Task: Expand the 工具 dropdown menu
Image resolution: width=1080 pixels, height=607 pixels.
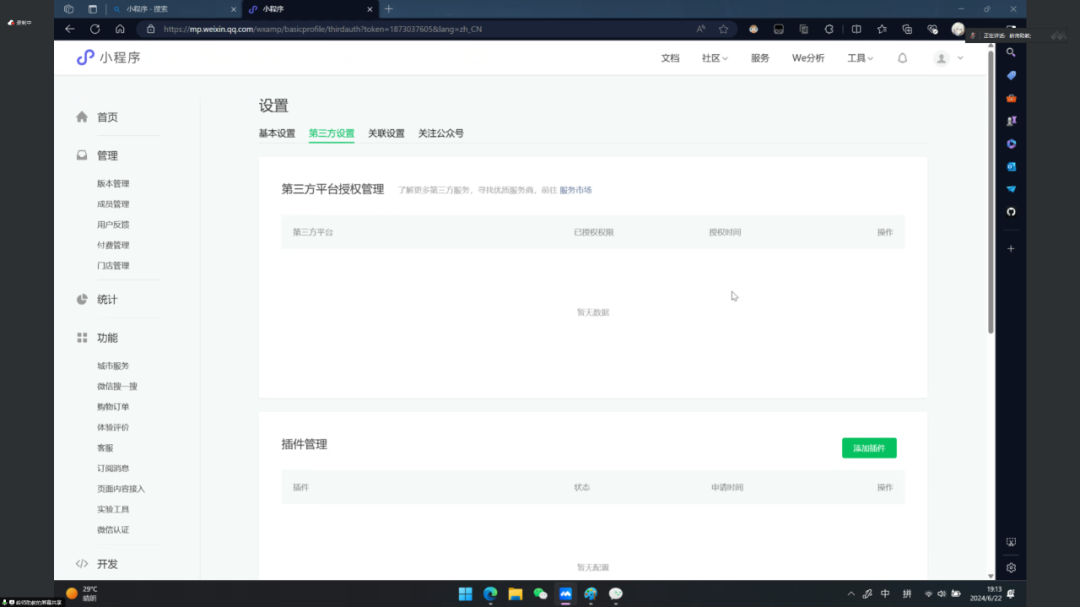Action: tap(860, 59)
